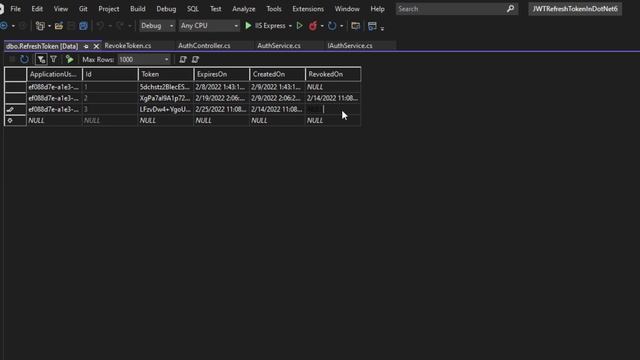Click the ExpiresOn cell 2/25/2022 11:08
This screenshot has width=640, height=360.
click(222, 109)
